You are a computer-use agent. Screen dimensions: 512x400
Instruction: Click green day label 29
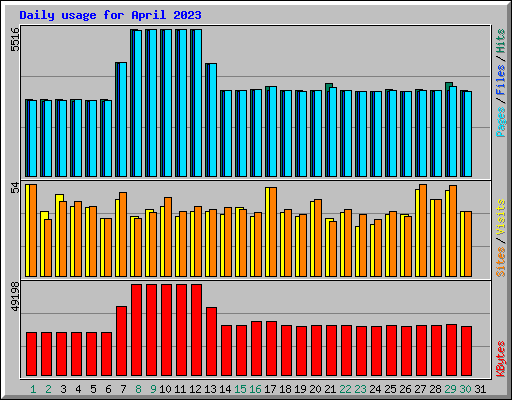pos(450,389)
